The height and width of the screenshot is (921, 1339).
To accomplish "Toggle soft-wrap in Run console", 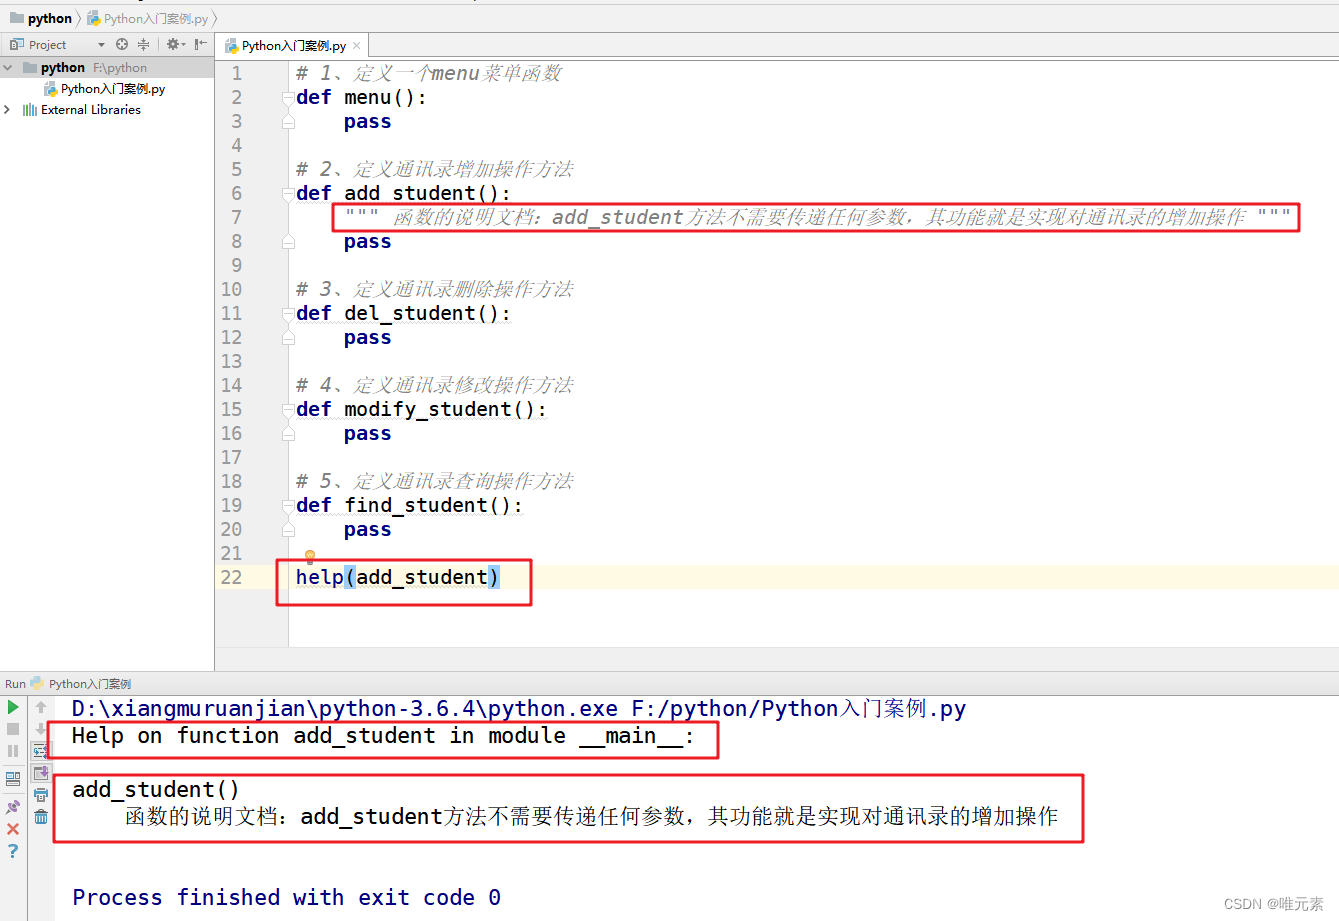I will click(41, 751).
